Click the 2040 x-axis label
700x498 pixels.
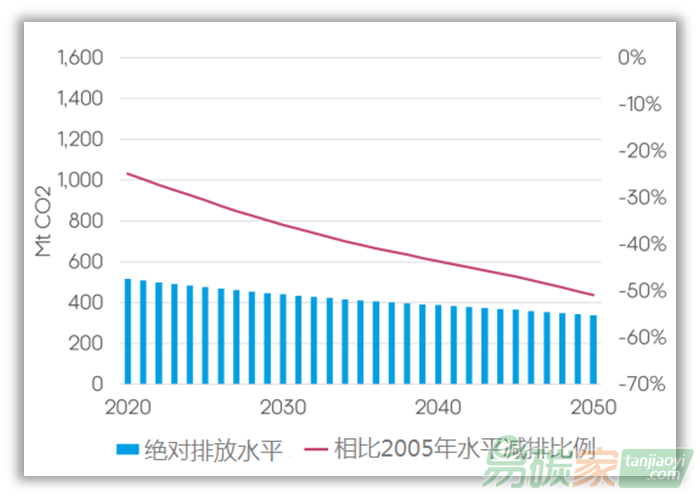[438, 408]
